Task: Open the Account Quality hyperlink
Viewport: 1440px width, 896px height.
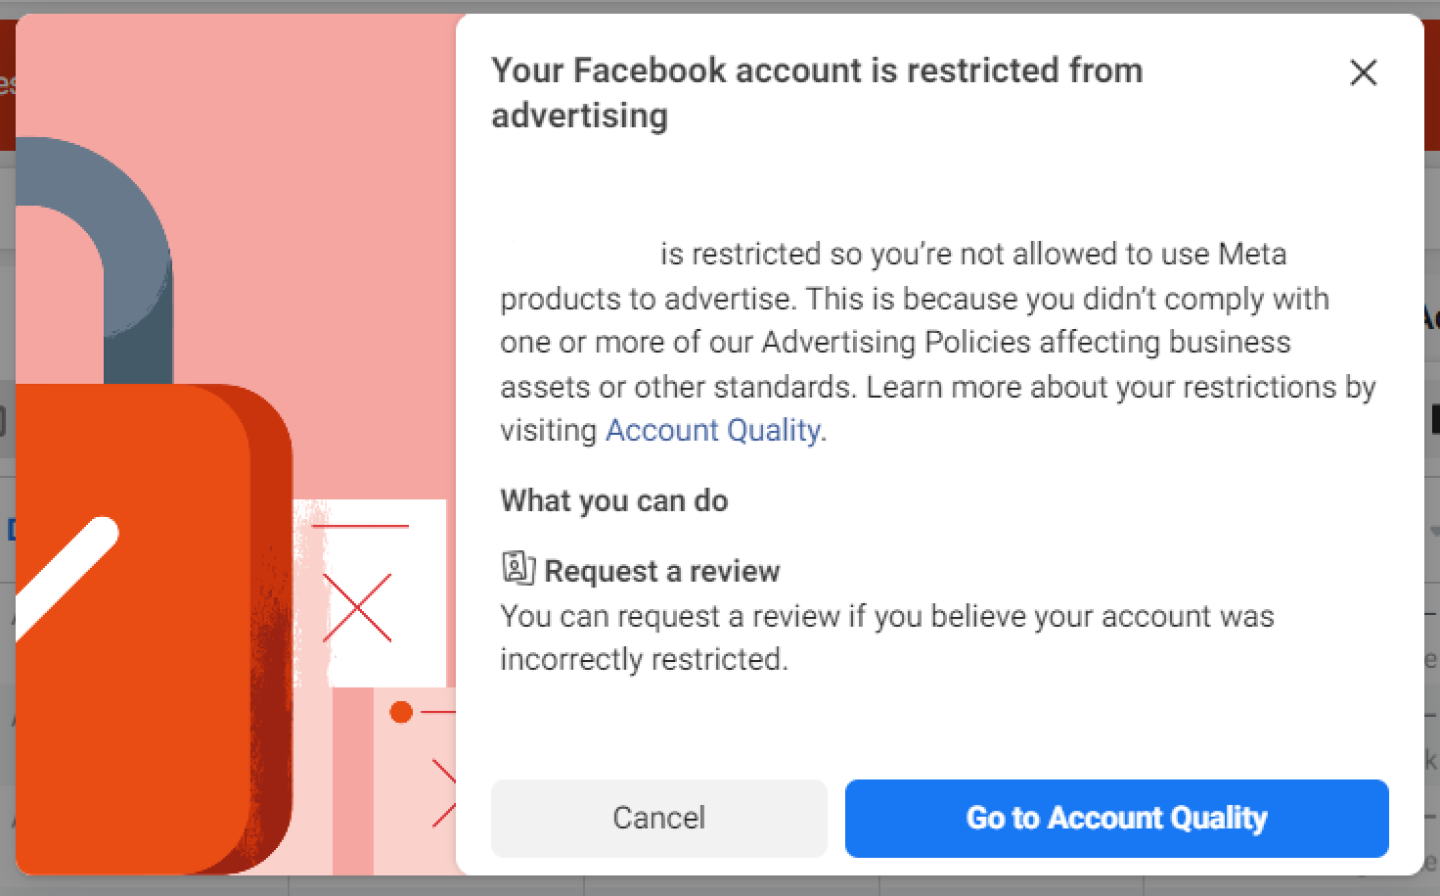Action: point(713,431)
